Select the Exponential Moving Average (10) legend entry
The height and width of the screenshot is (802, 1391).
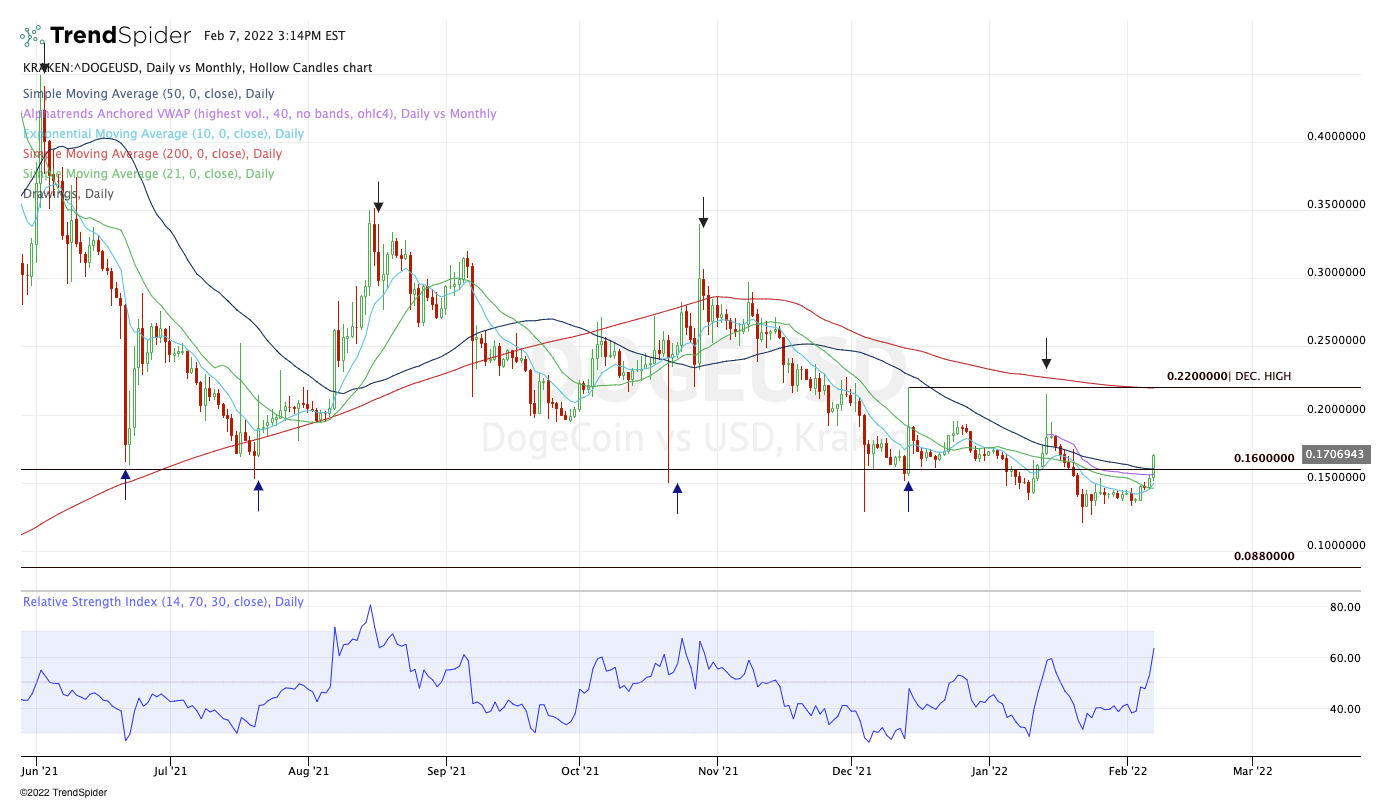(x=163, y=133)
